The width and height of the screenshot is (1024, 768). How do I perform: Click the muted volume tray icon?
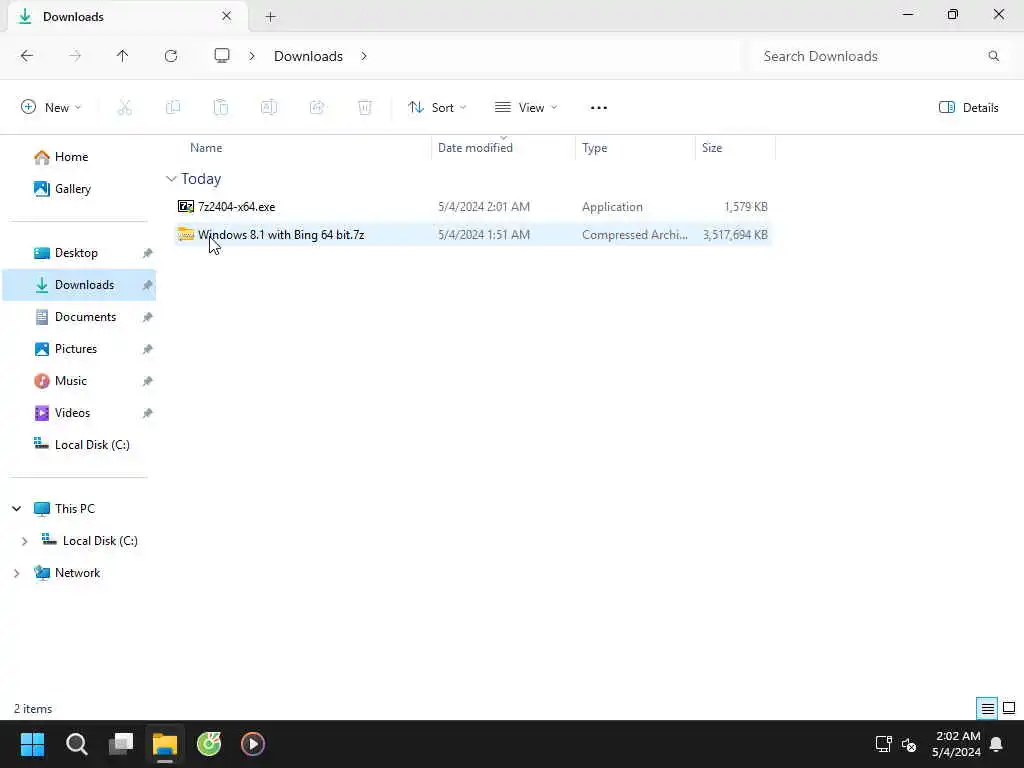pos(909,744)
